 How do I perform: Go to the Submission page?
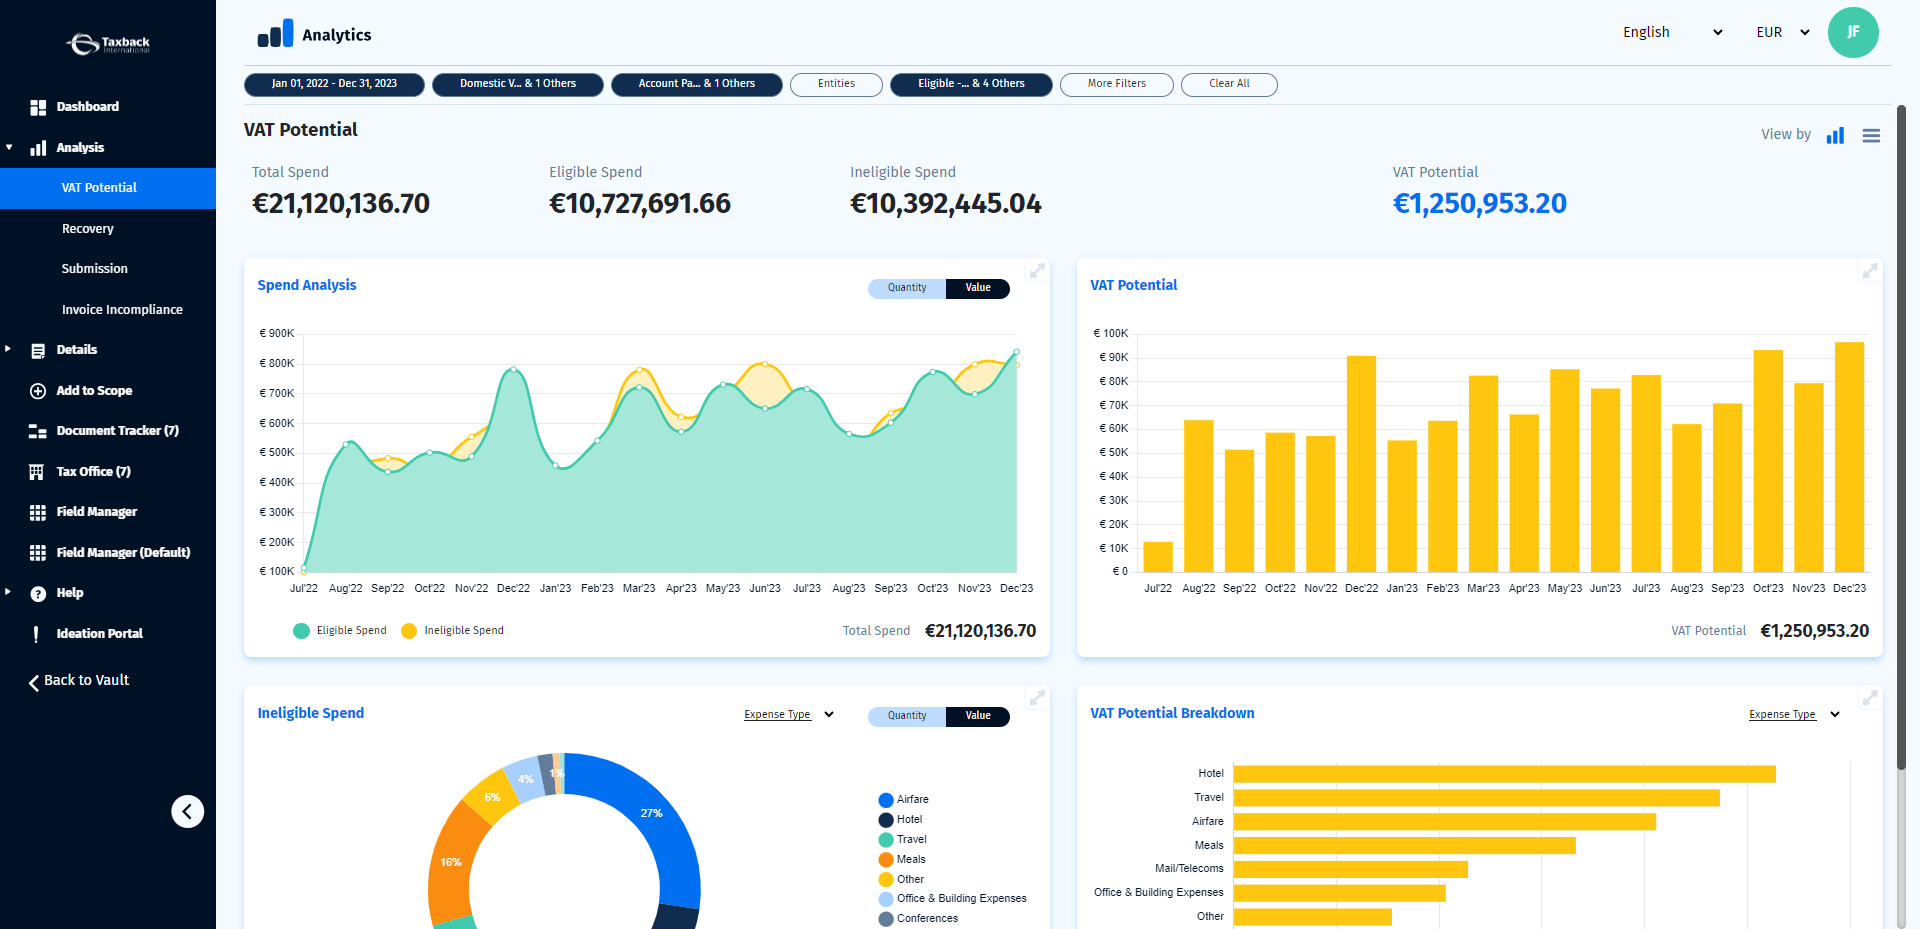click(x=95, y=269)
